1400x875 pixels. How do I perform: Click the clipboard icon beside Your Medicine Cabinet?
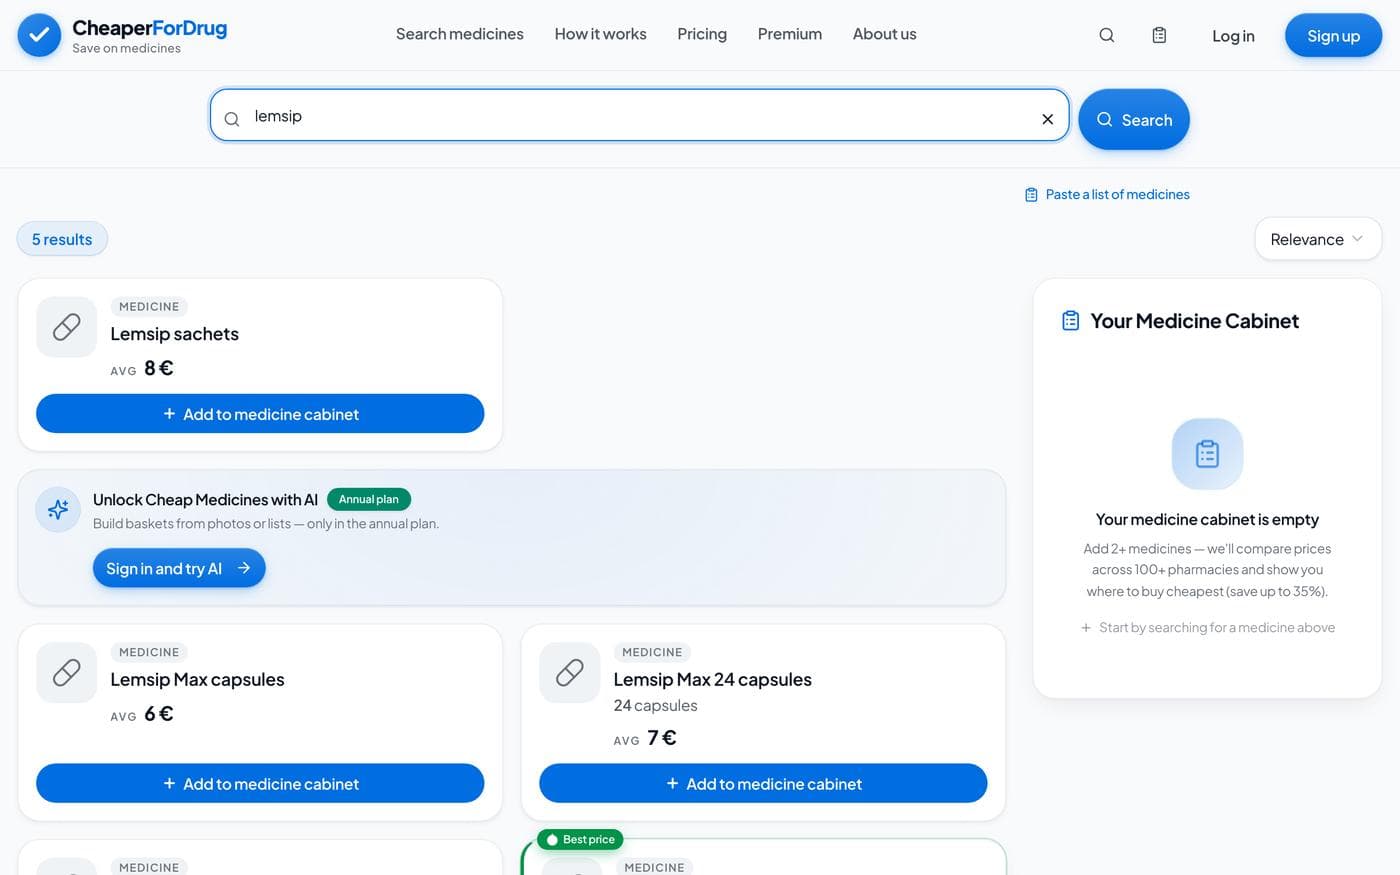tap(1070, 321)
